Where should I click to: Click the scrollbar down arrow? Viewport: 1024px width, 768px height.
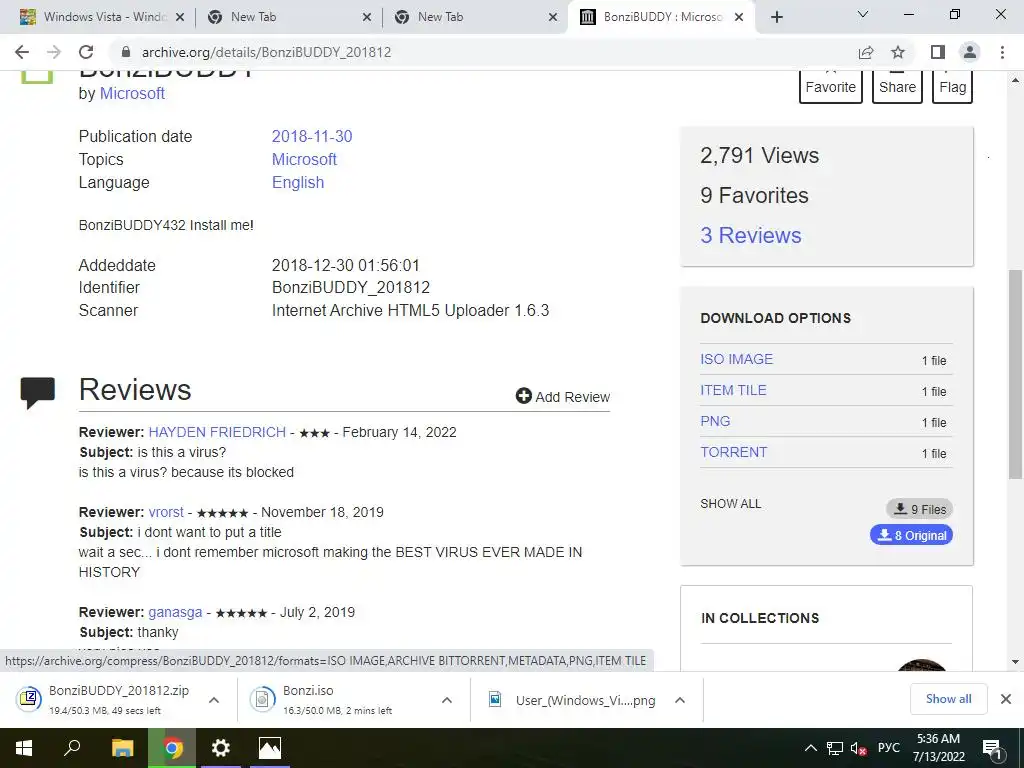[x=1015, y=662]
